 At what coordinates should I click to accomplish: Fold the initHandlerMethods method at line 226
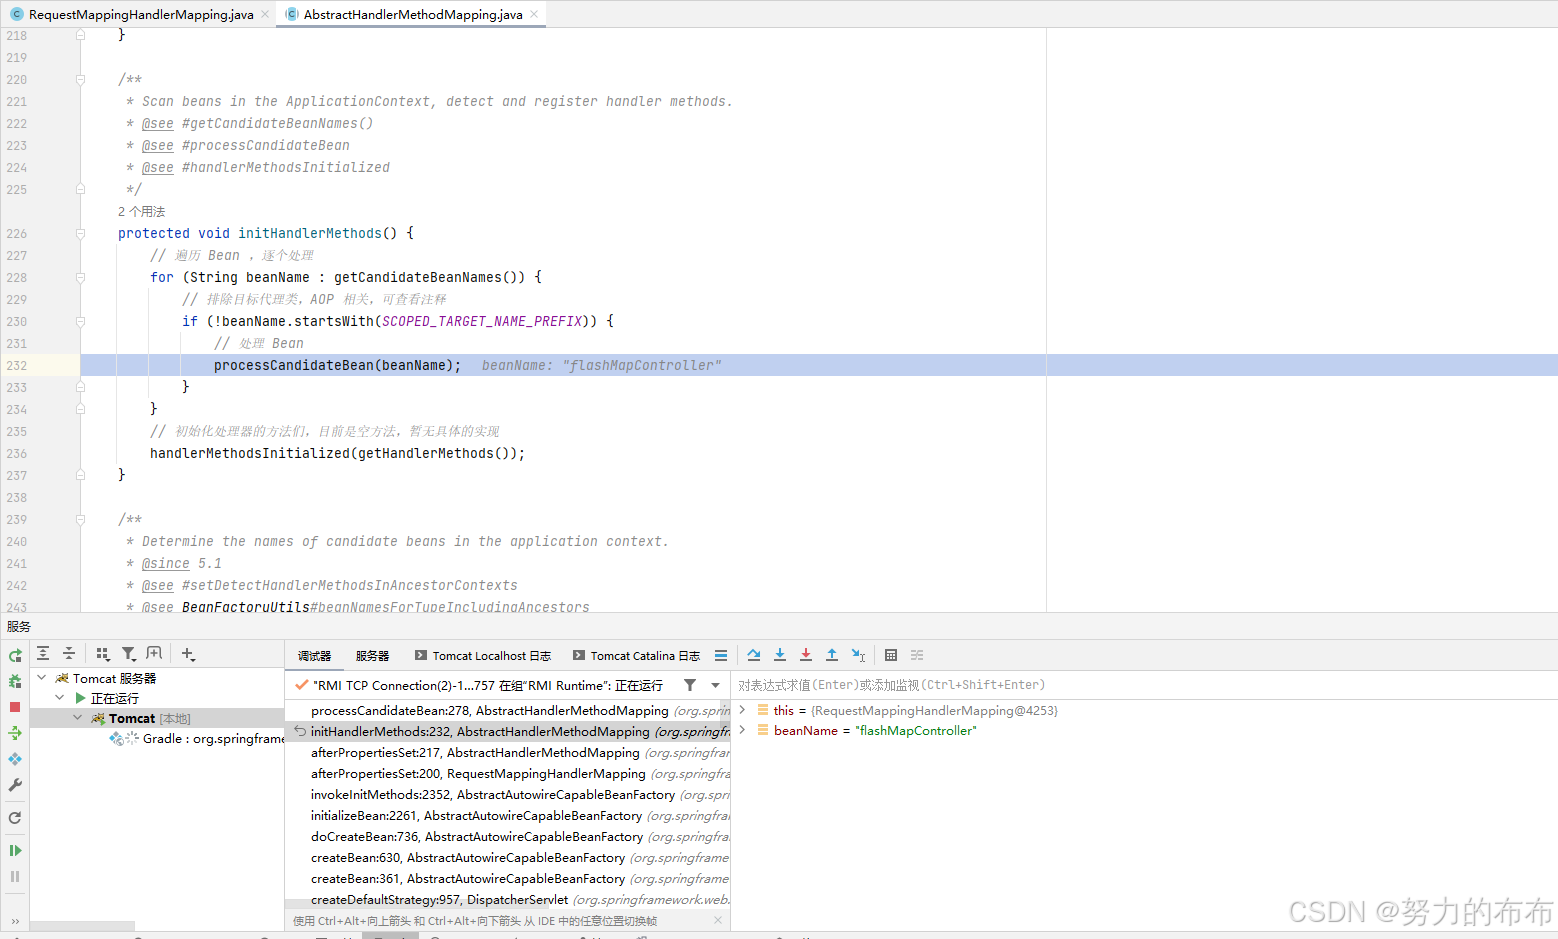coord(80,233)
